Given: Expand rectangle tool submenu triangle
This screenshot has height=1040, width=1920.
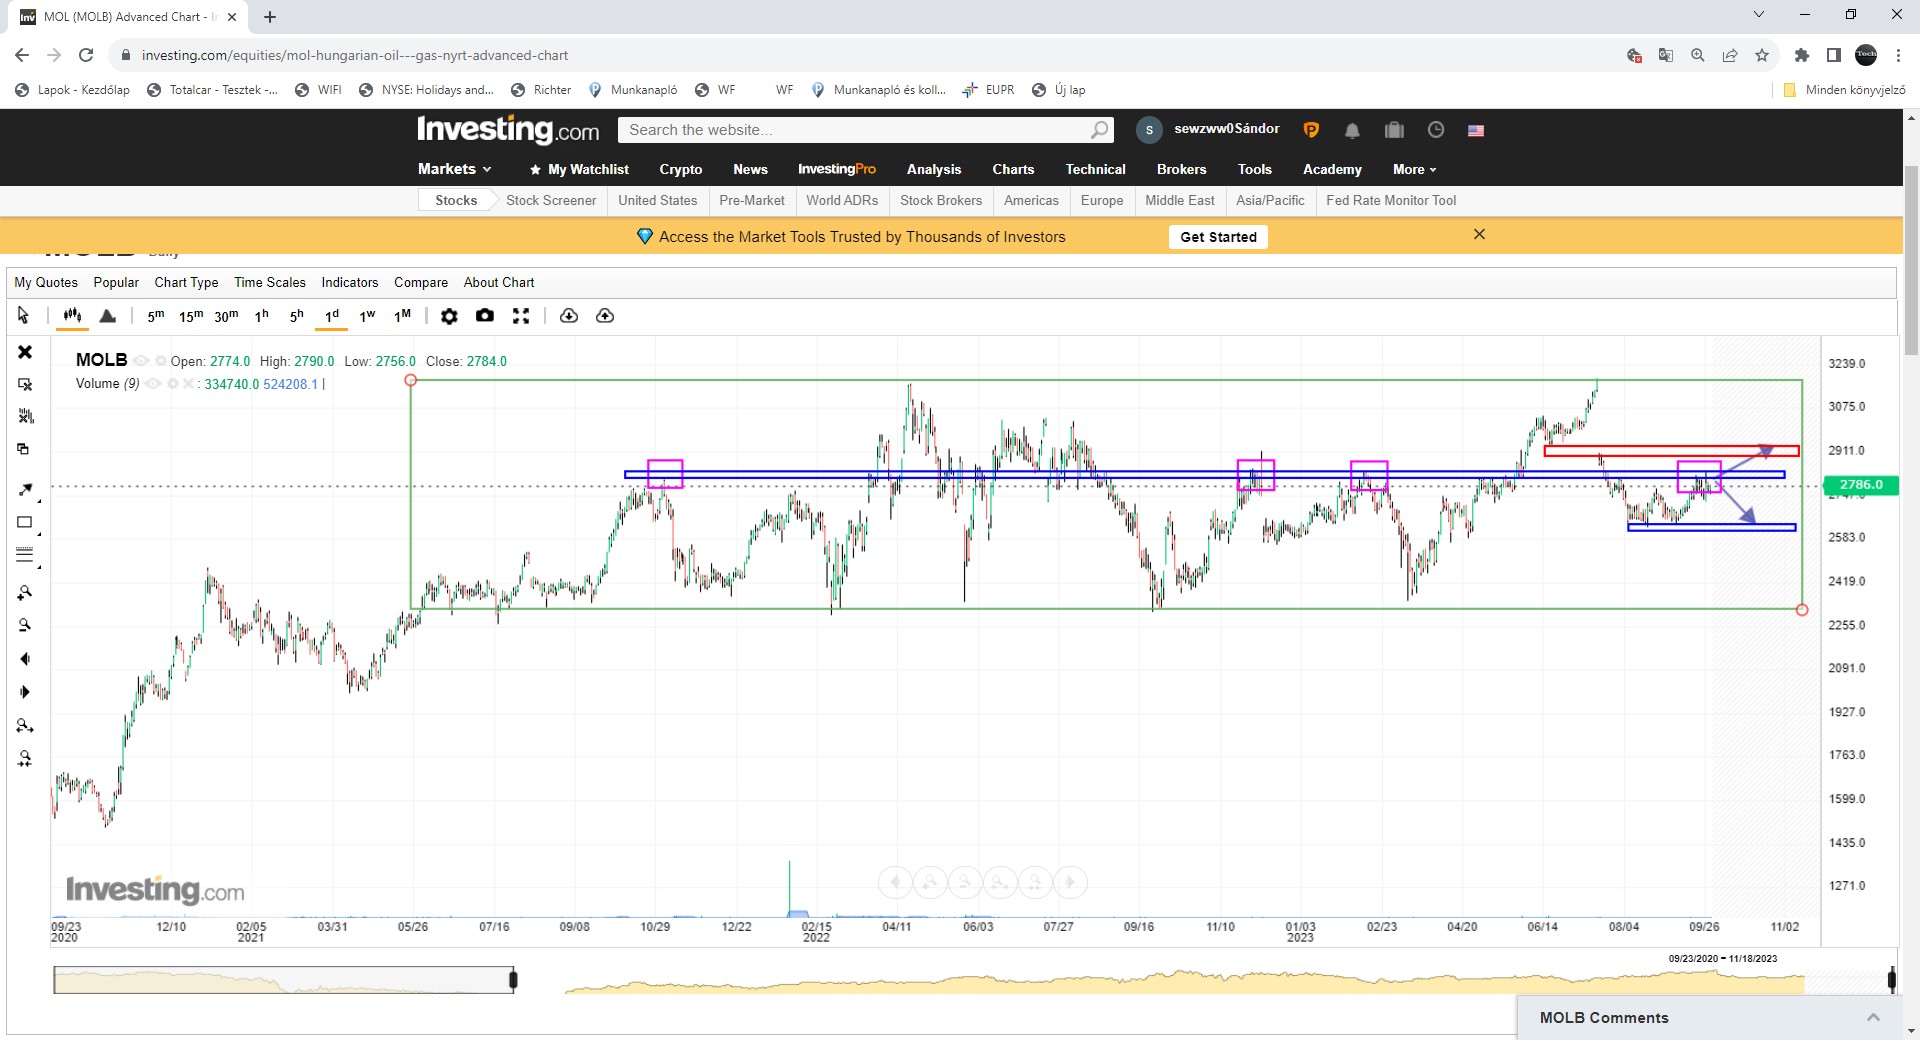Looking at the screenshot, I should click(x=39, y=532).
